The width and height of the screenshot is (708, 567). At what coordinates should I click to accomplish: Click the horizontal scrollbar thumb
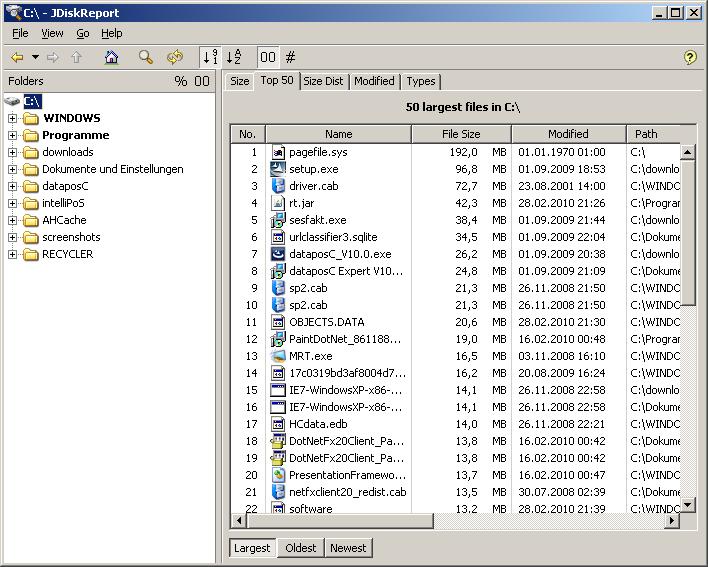pos(340,521)
